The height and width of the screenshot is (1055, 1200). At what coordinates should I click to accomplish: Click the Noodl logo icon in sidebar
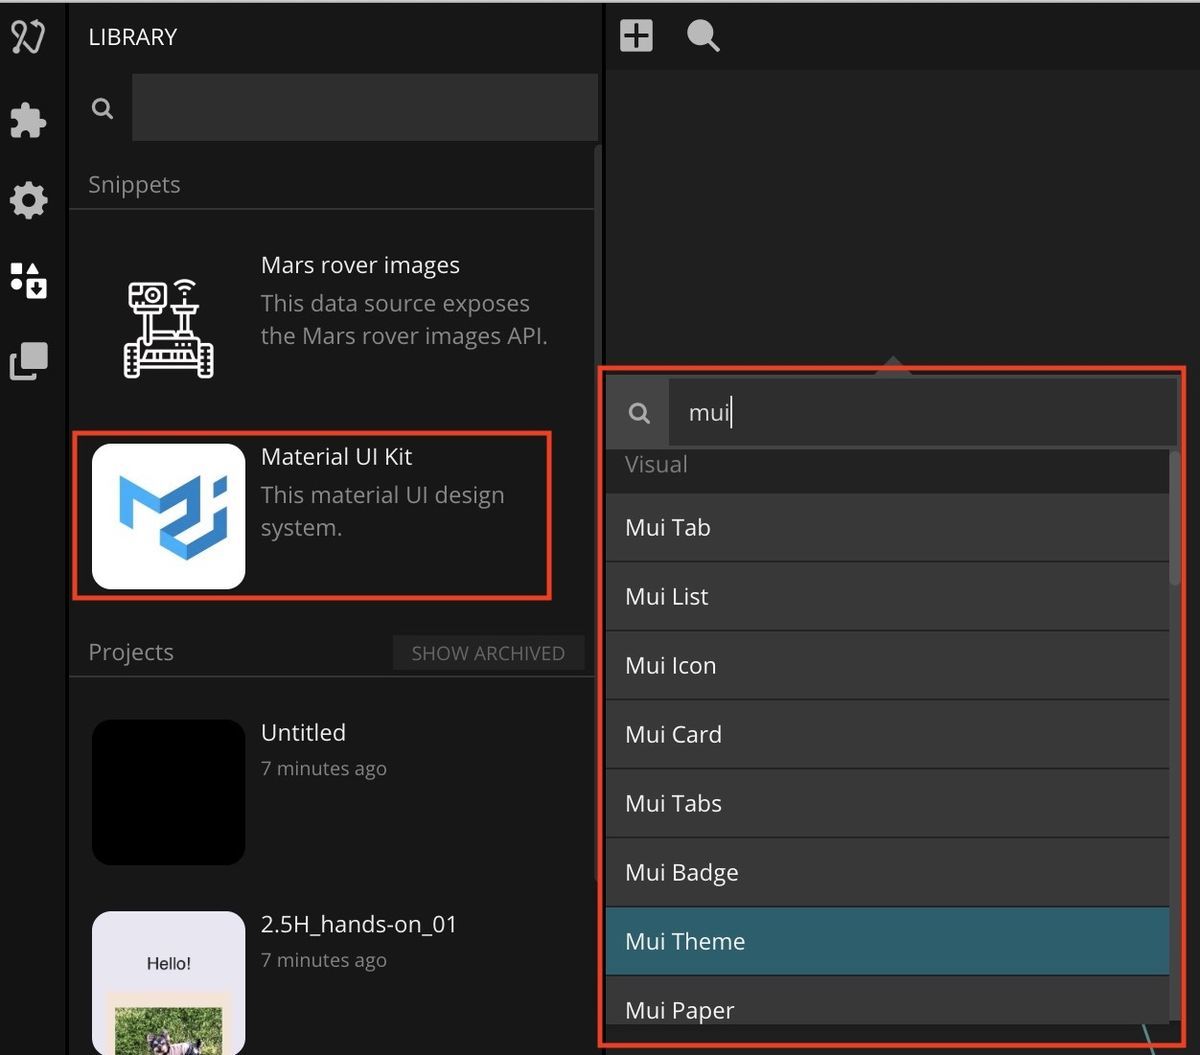coord(28,37)
